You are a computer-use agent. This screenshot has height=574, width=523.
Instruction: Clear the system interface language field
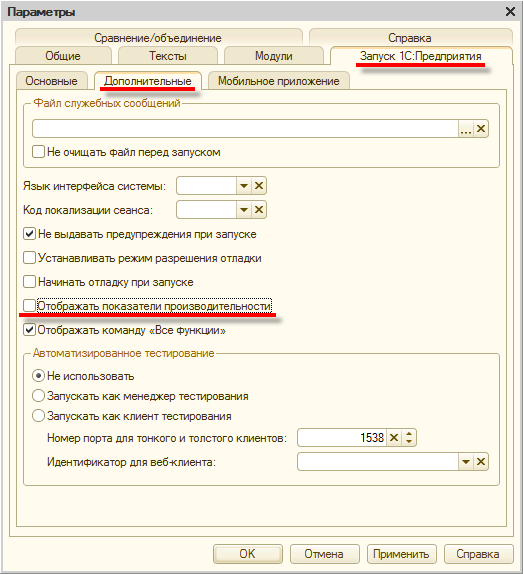[x=259, y=186]
